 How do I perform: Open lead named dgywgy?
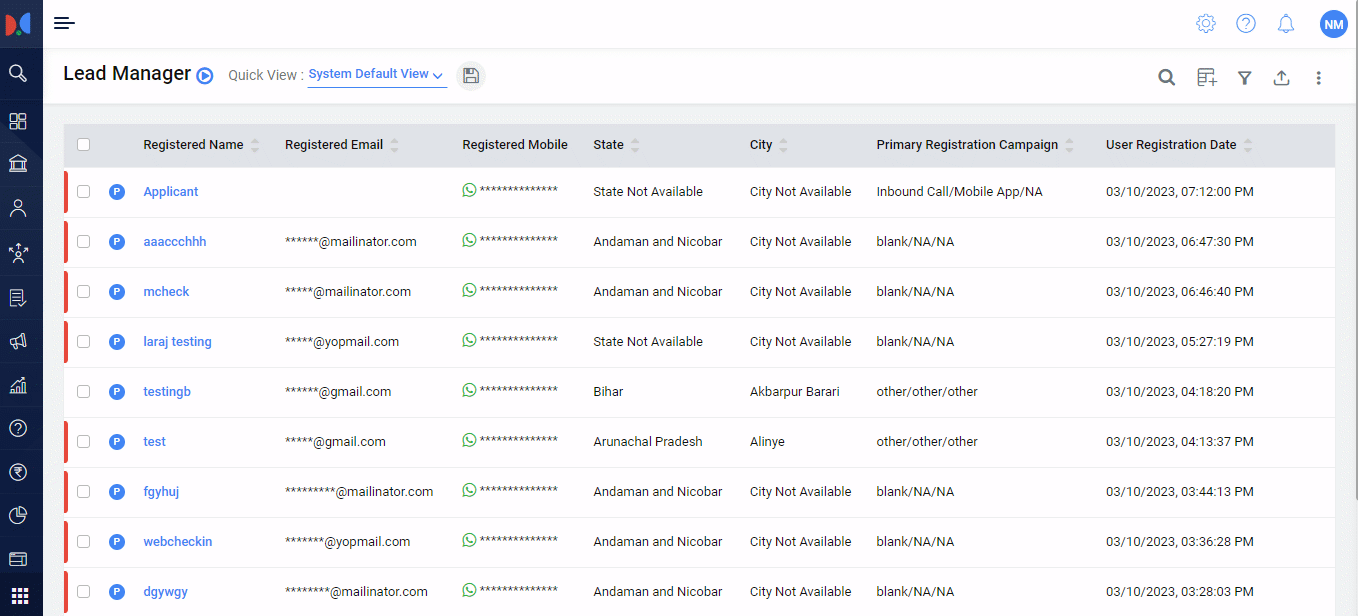coord(165,592)
